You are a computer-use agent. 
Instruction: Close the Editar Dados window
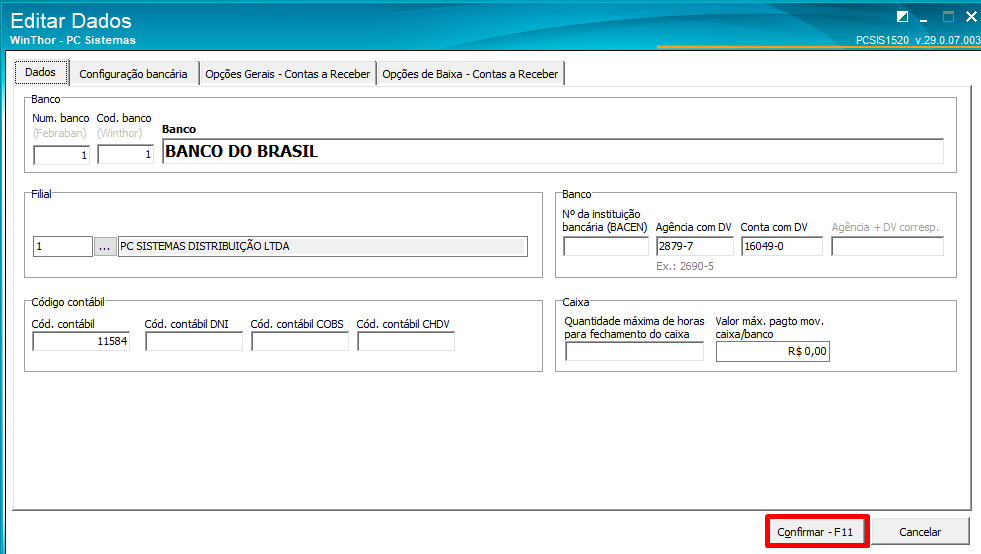(971, 17)
